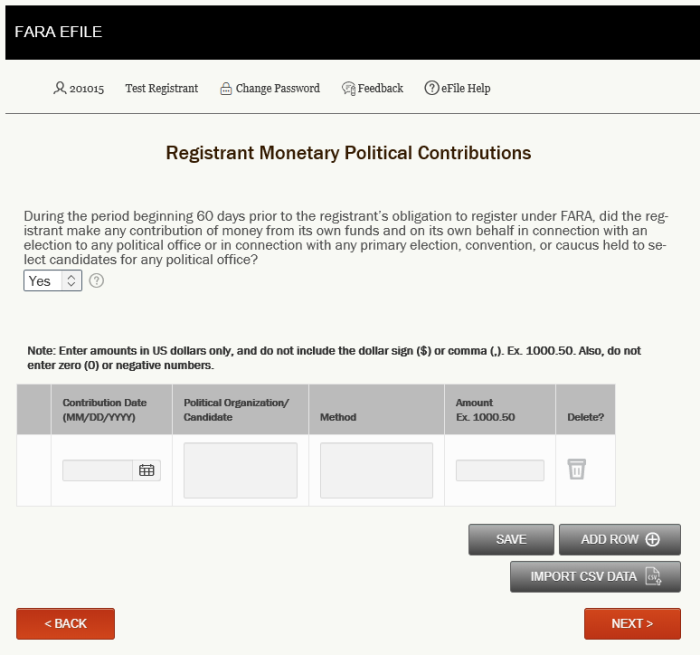Focus the Contribution Date input field

97,470
